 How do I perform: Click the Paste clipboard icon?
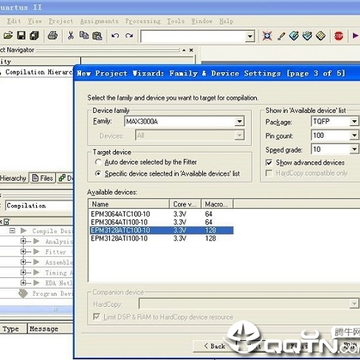coord(97,36)
